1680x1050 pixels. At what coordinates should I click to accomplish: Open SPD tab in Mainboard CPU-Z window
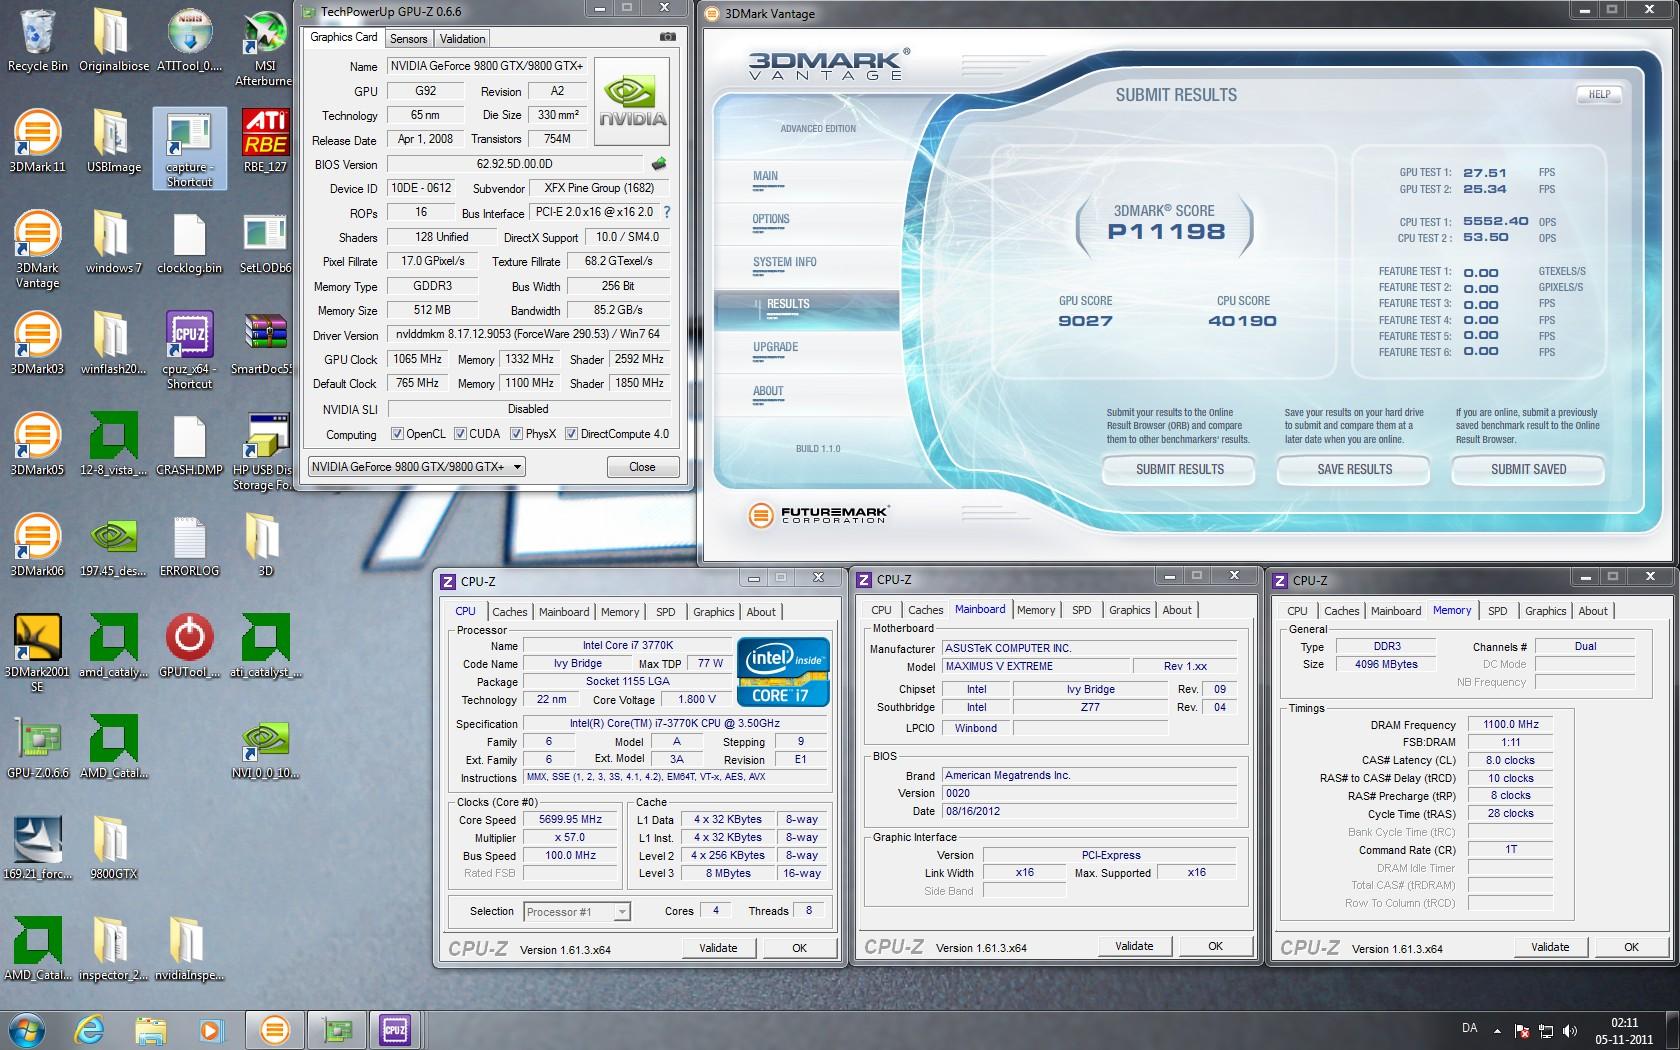pyautogui.click(x=1081, y=610)
